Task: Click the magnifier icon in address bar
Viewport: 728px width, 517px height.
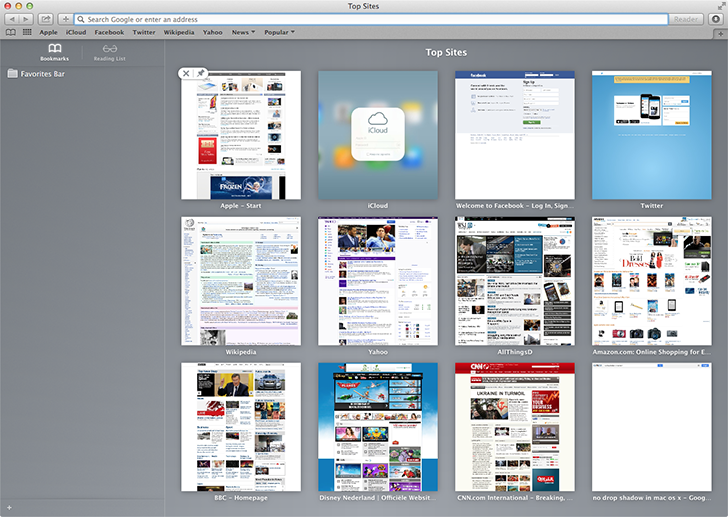Action: click(x=81, y=19)
